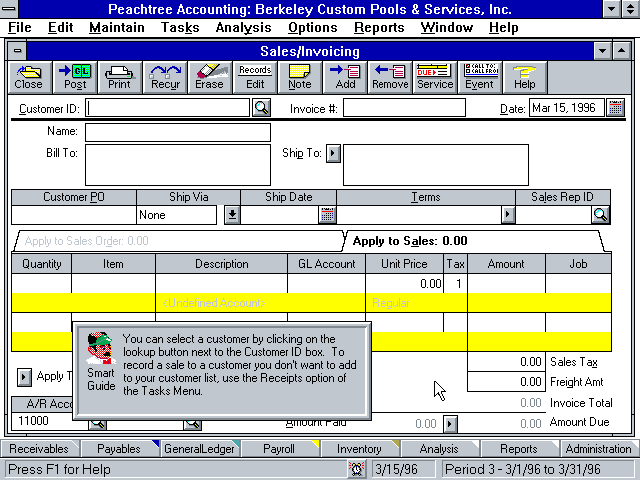Click the Freight Amt amount field
This screenshot has height=480, width=640.
pos(506,382)
